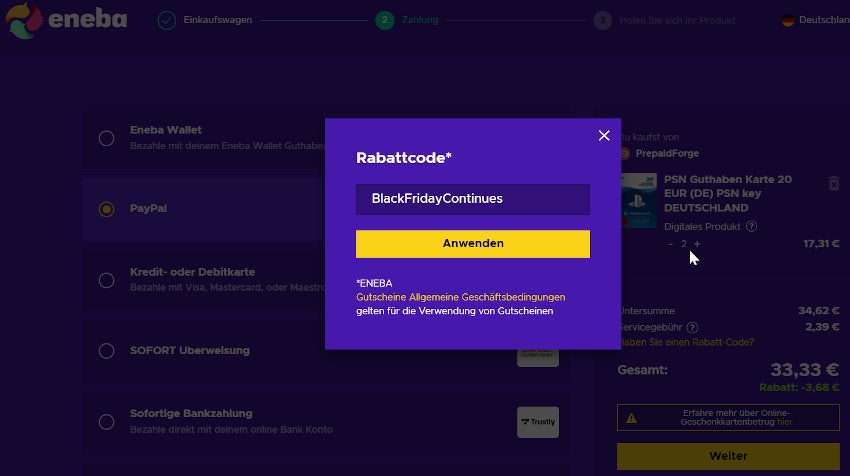
Task: Focus the Rabattcode input field
Action: [472, 199]
